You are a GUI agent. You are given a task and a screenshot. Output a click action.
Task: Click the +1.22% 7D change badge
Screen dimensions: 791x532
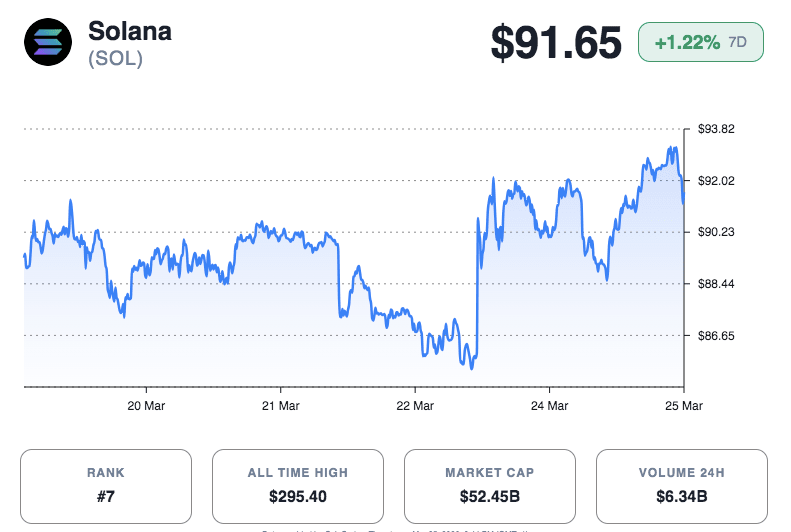[700, 43]
